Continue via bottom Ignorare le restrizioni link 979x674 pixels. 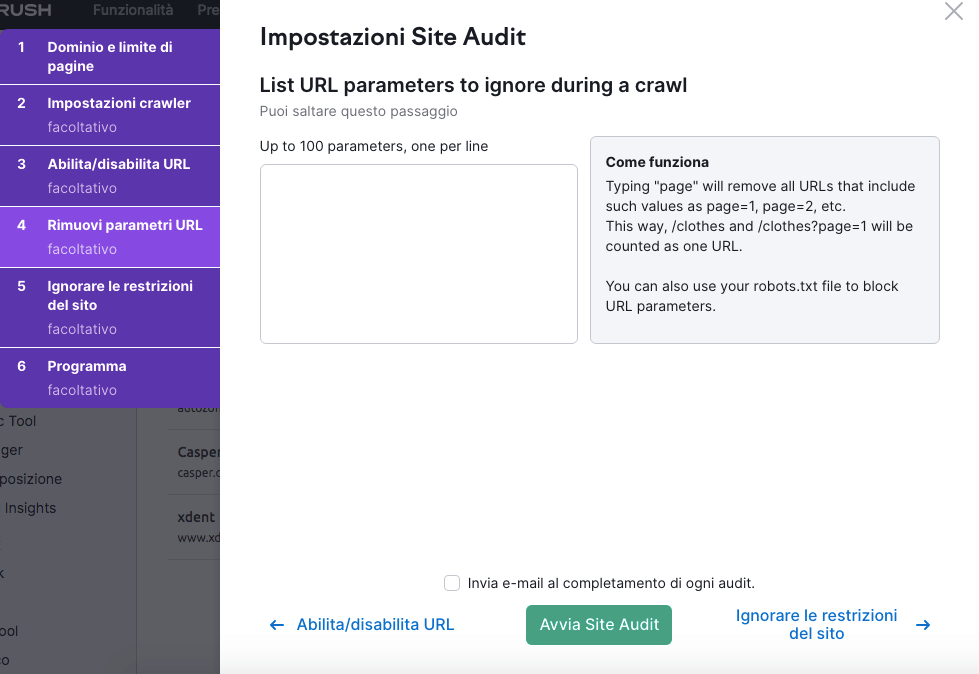click(816, 625)
